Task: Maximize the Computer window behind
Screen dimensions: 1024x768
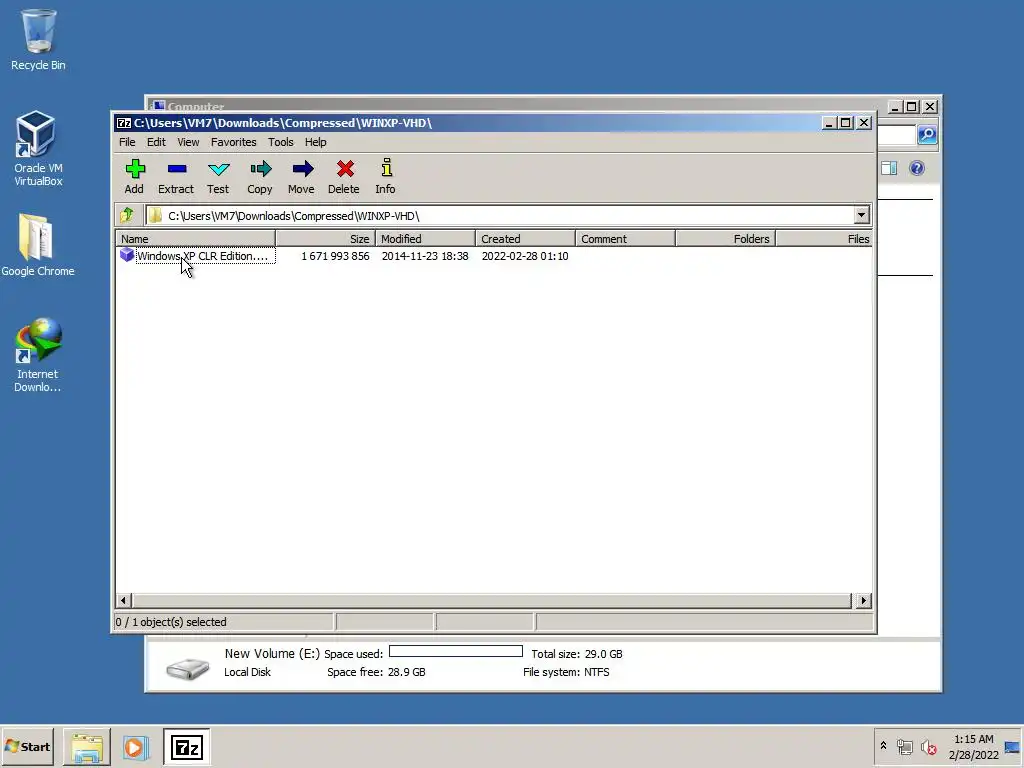Action: (912, 106)
